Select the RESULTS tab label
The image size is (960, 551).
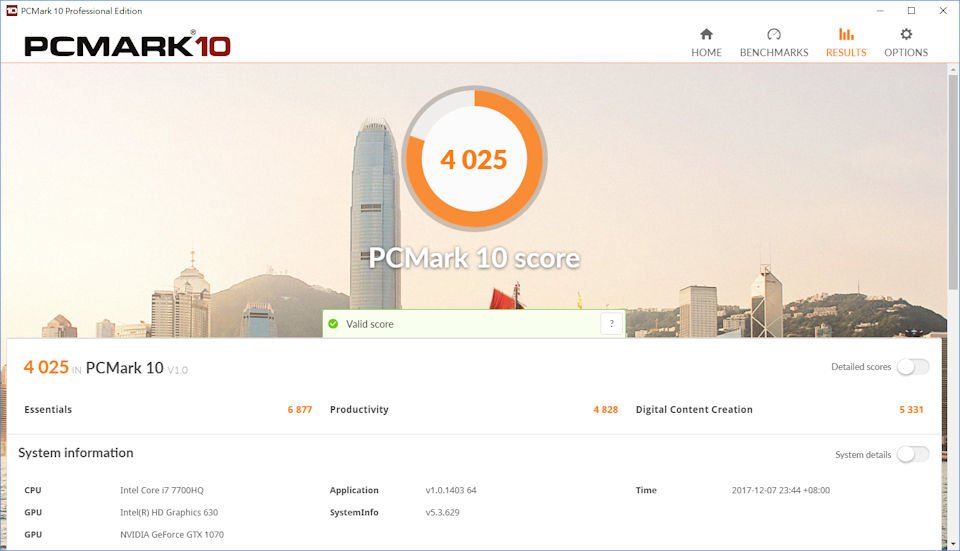pyautogui.click(x=846, y=53)
